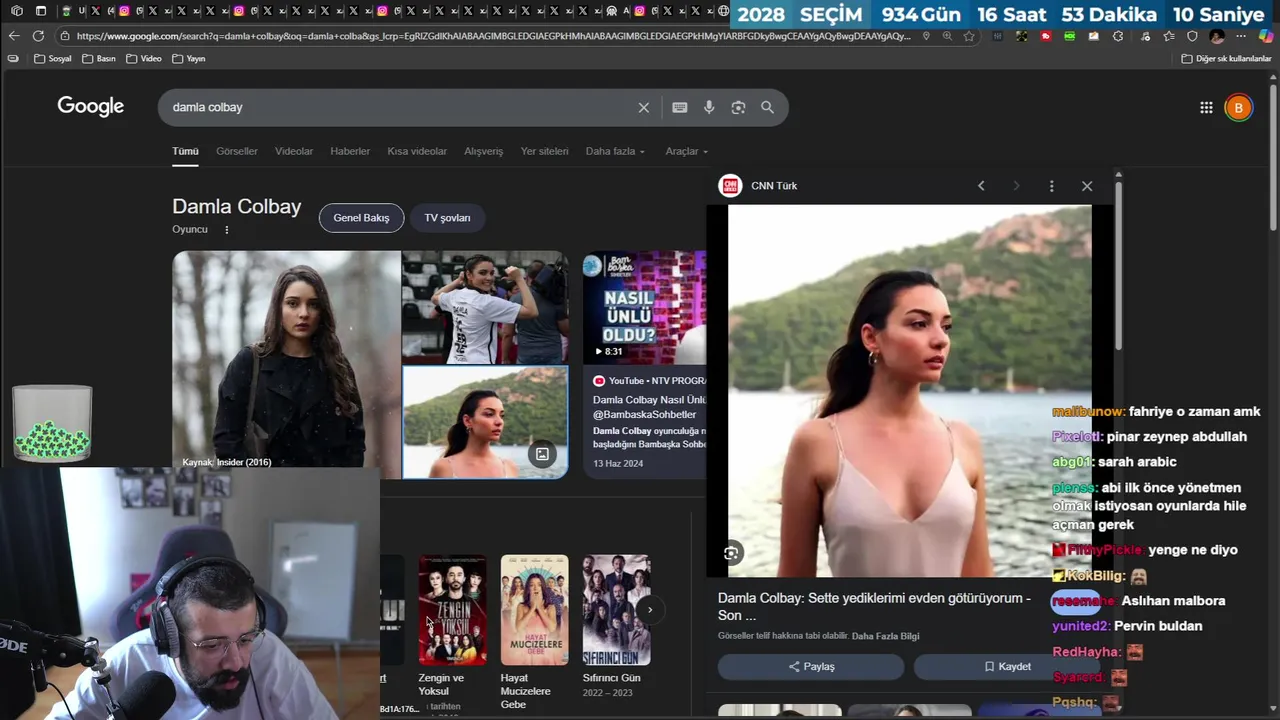The height and width of the screenshot is (720, 1280).
Task: Open the three-dot menu in image panel
Action: [x=1051, y=186]
